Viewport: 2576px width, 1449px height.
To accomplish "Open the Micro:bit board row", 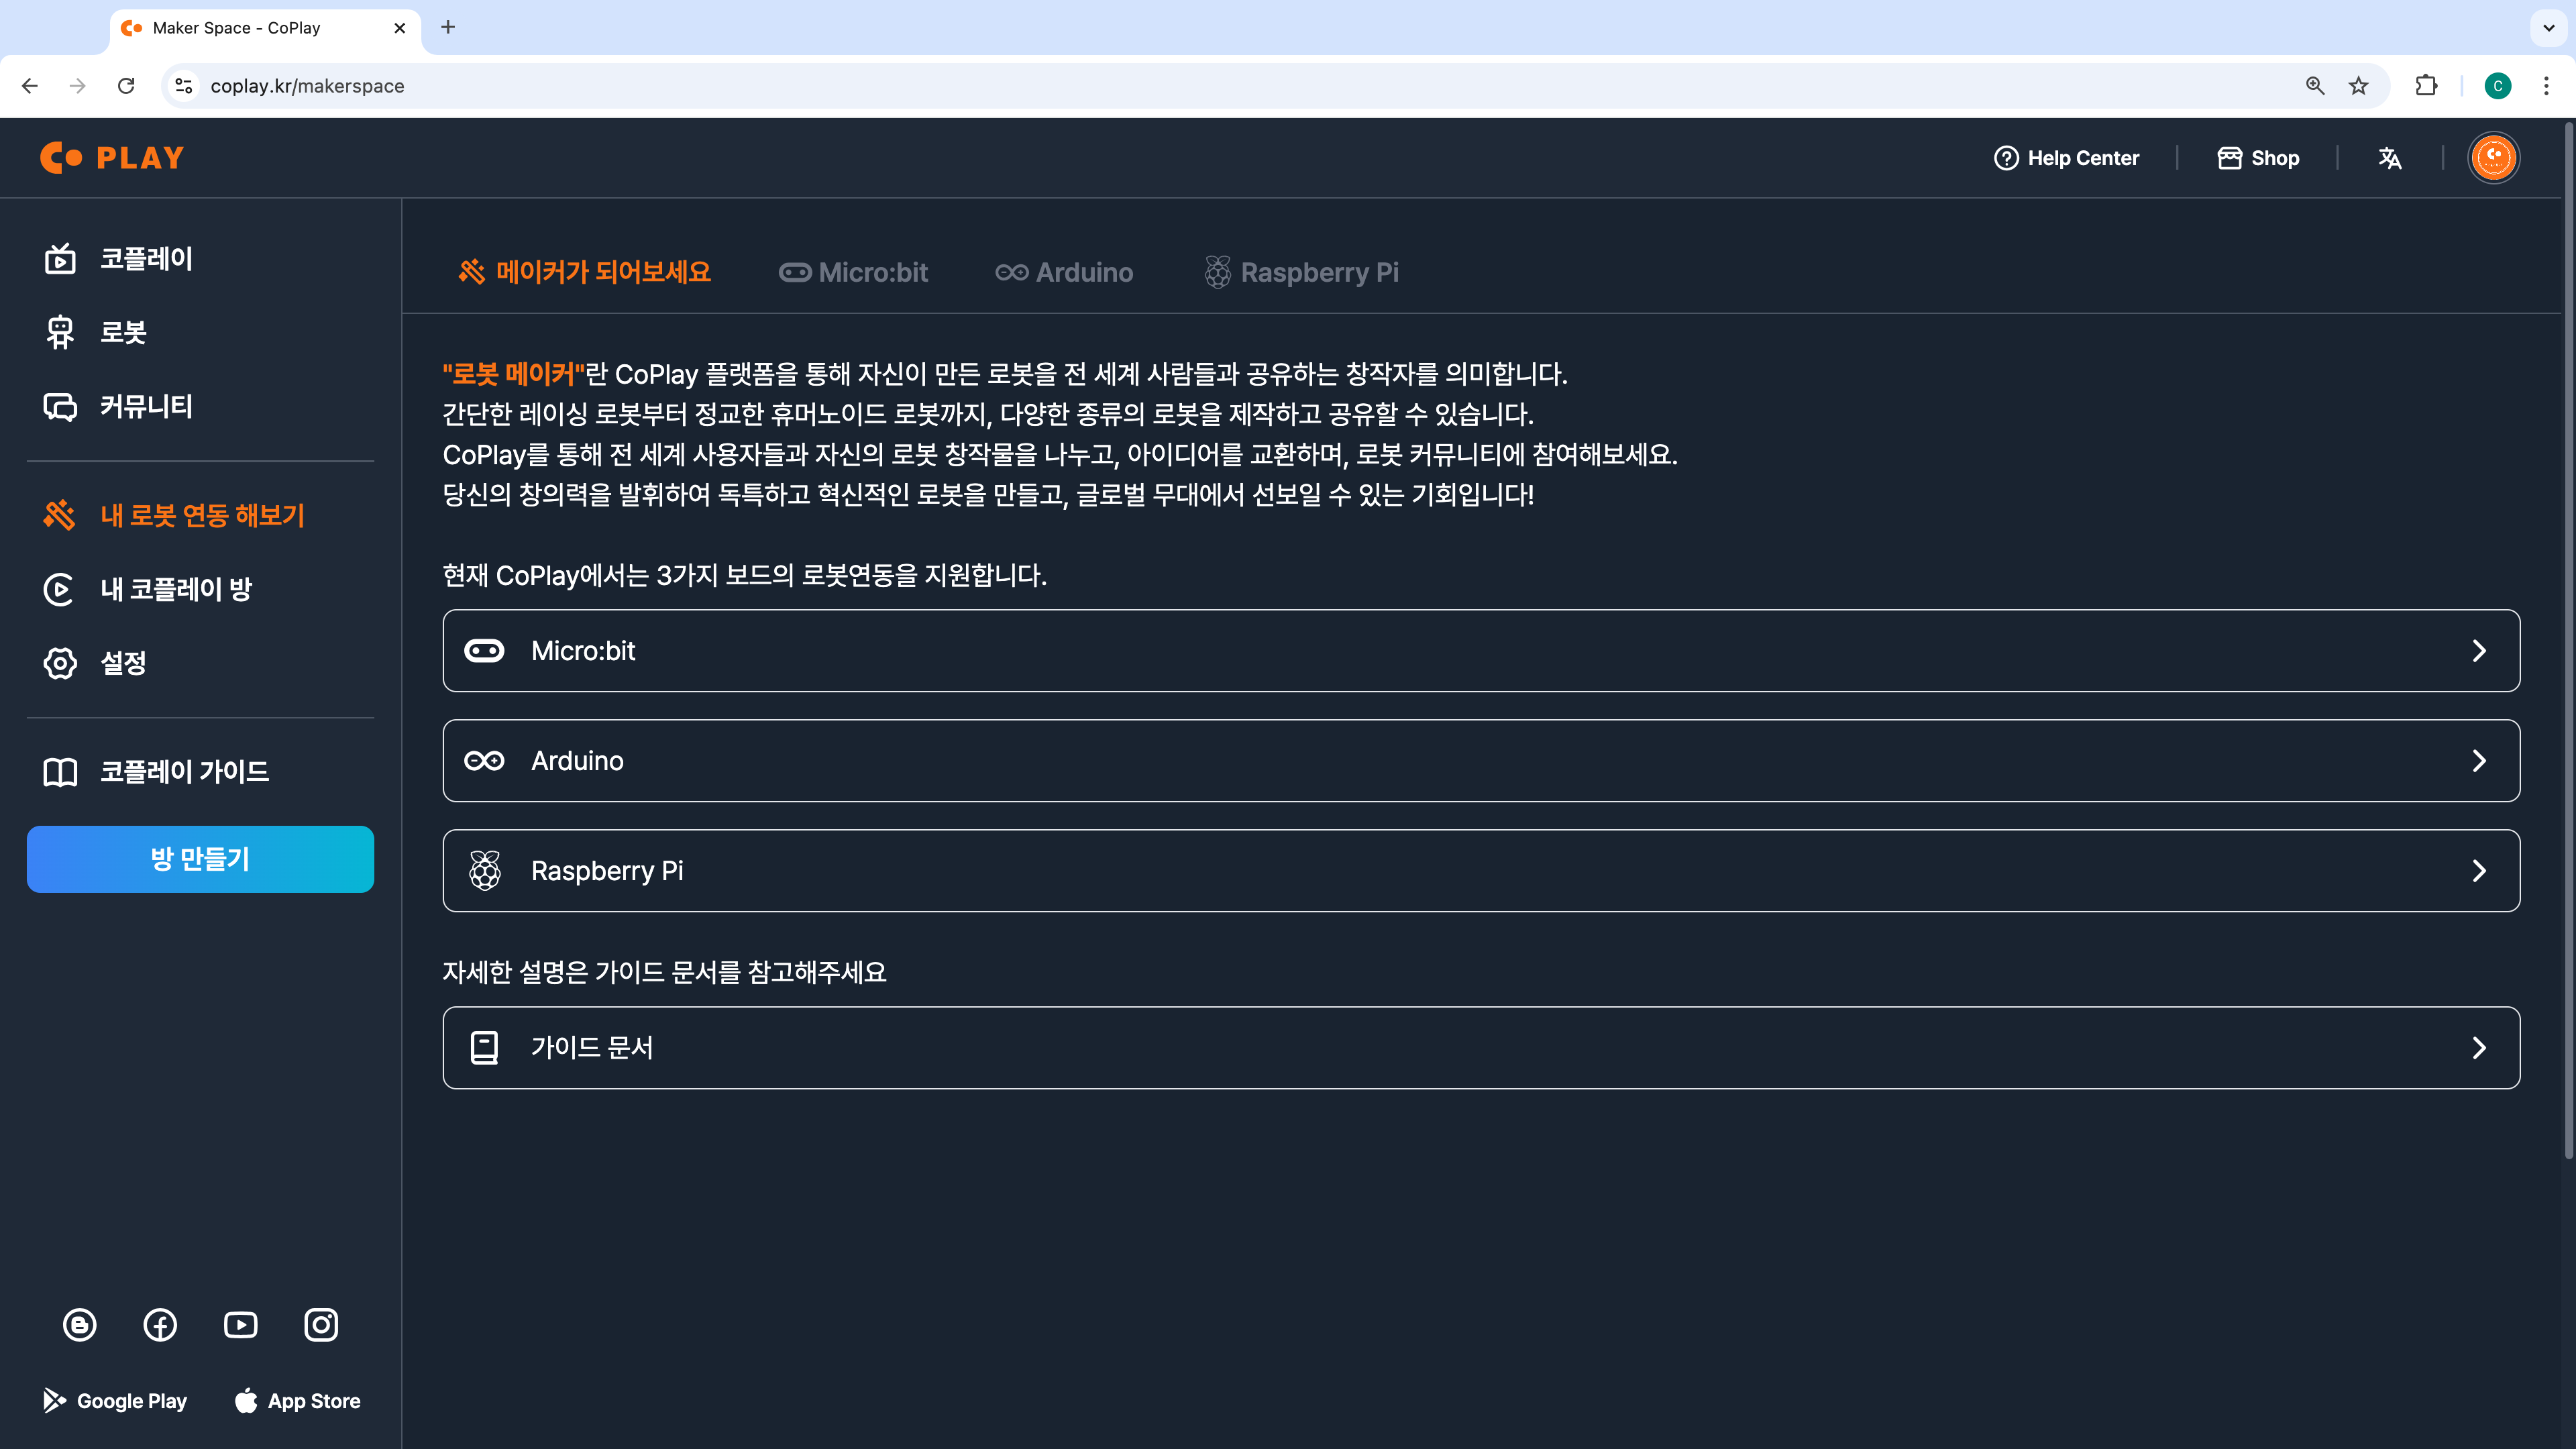I will (x=1481, y=651).
